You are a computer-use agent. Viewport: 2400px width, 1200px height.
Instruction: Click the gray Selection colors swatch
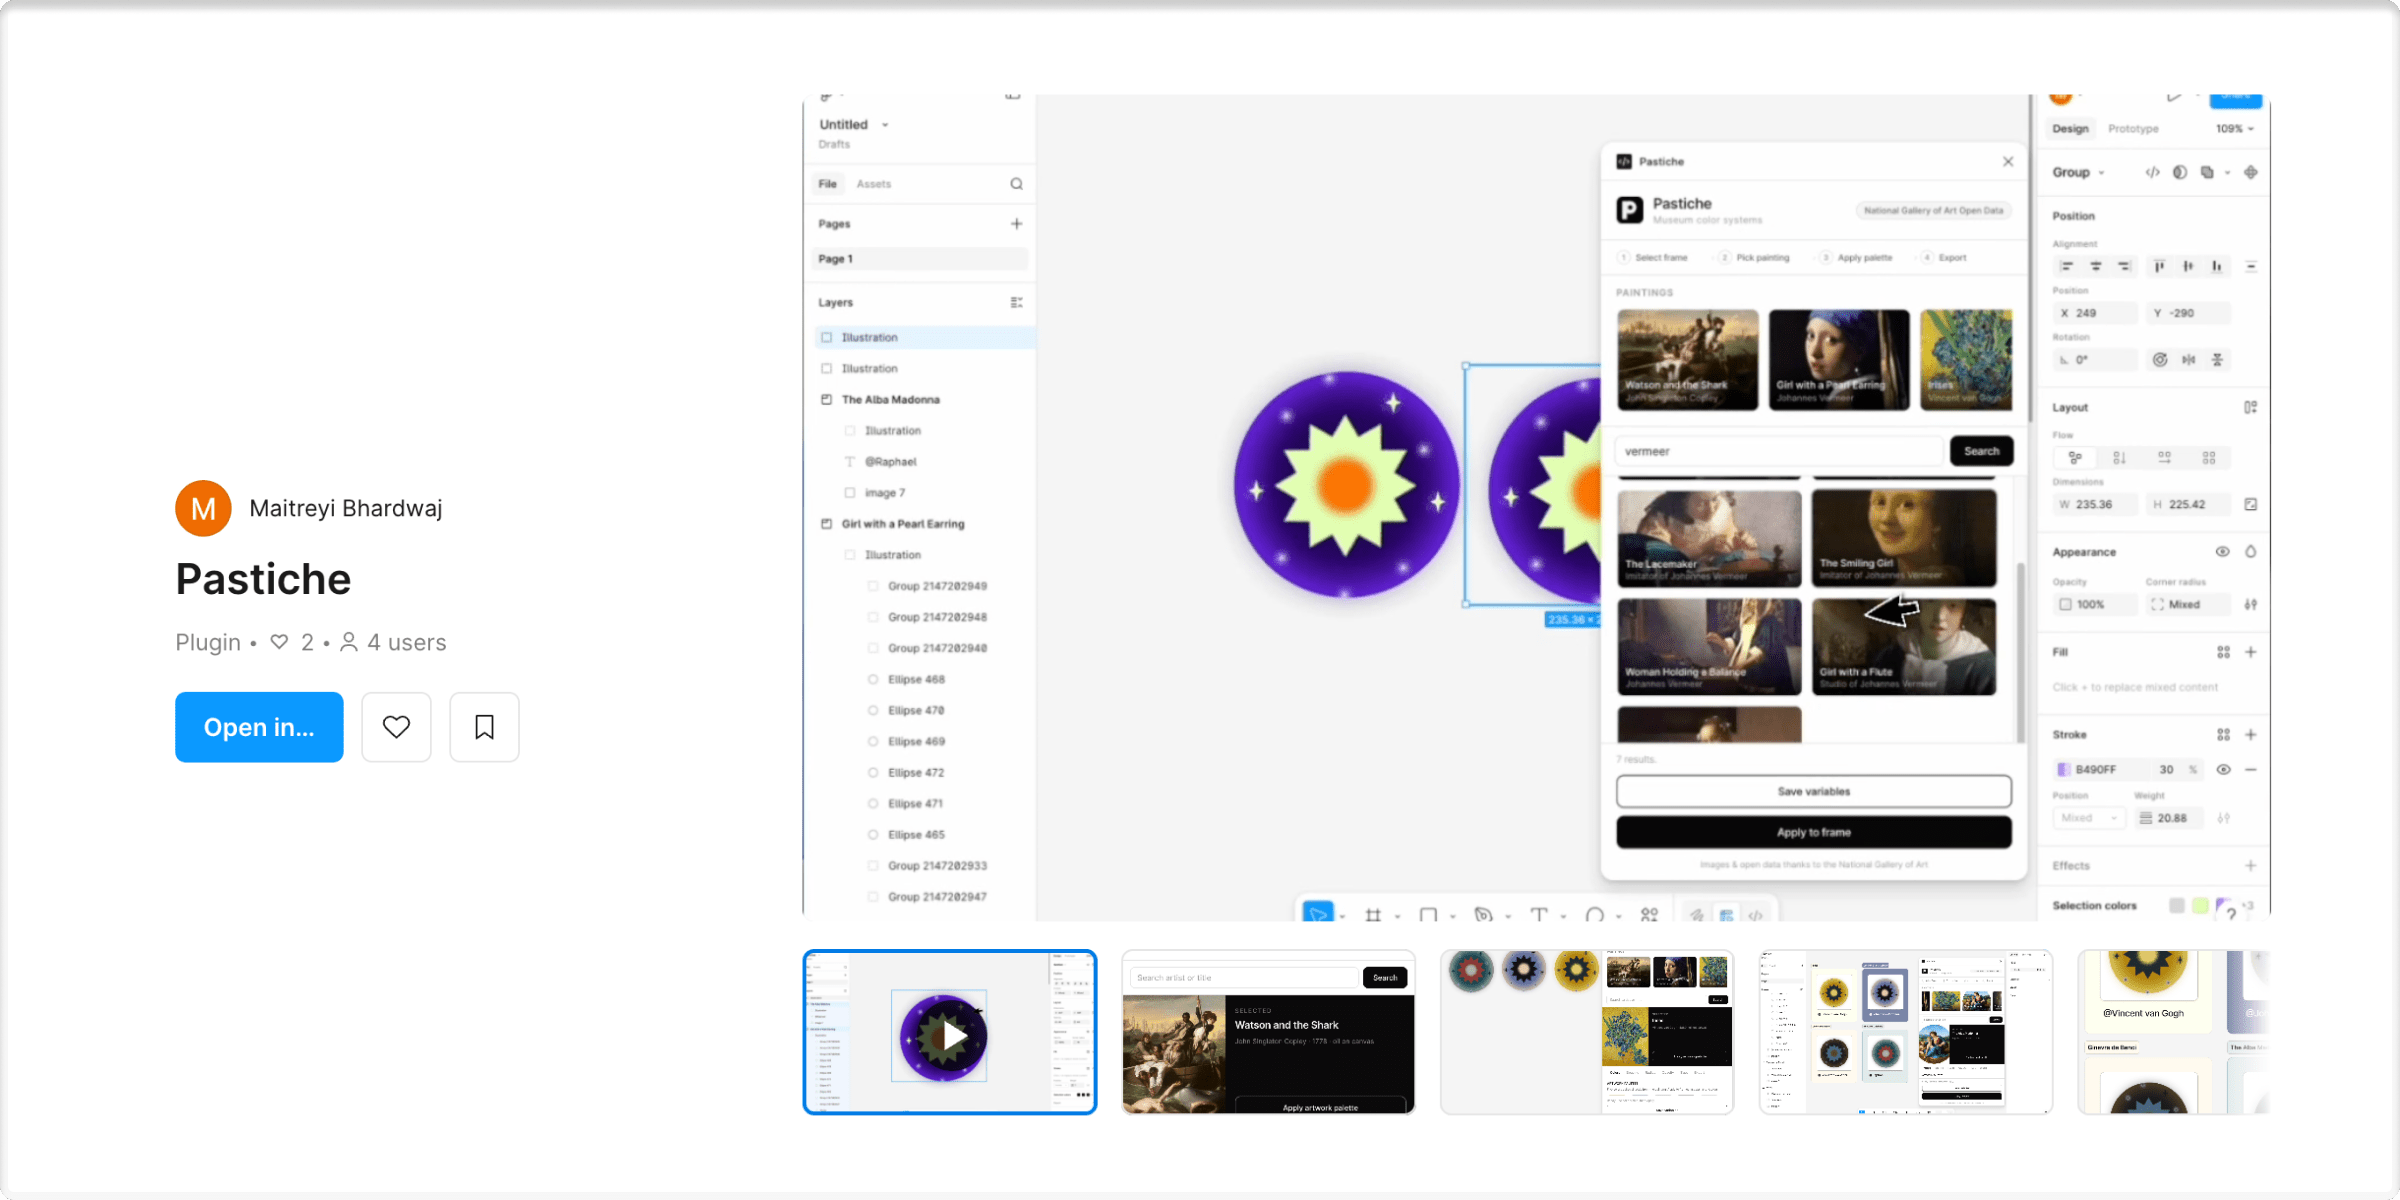(x=2176, y=905)
